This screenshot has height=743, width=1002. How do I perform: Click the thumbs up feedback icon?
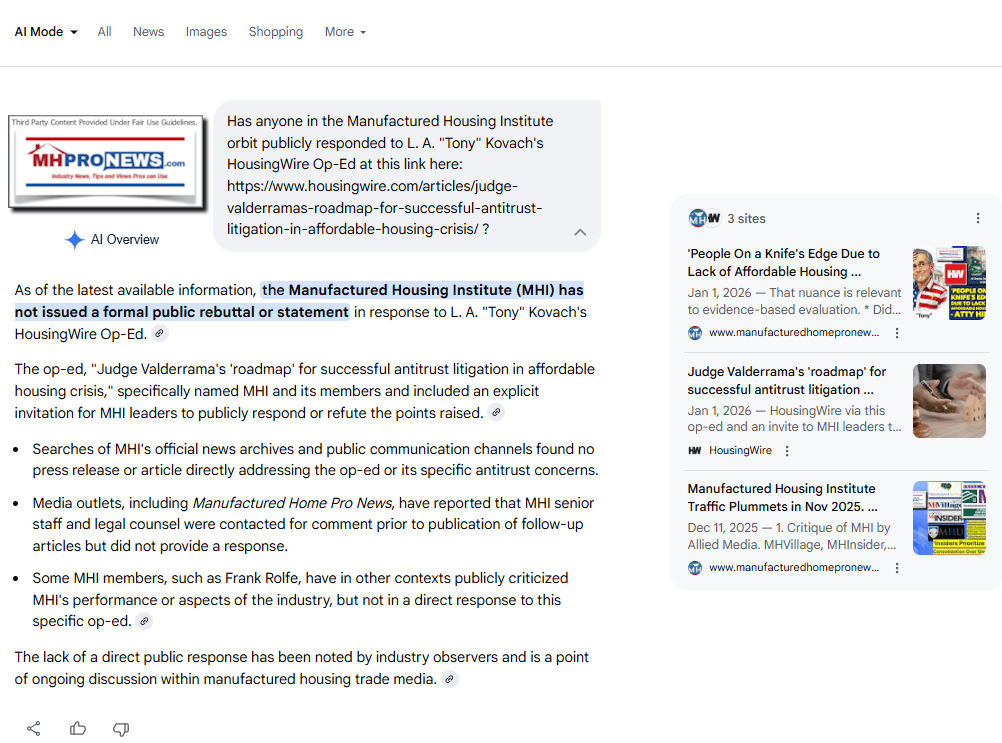click(78, 728)
